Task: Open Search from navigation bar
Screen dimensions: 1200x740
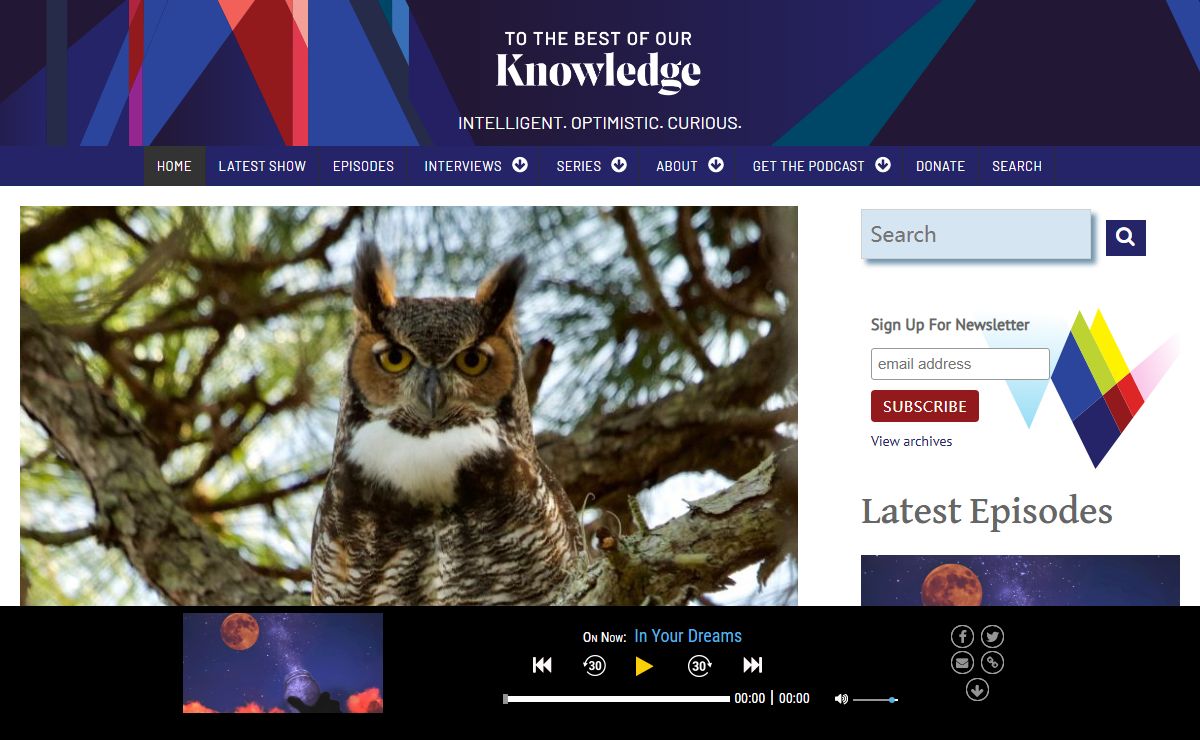Action: click(1017, 166)
